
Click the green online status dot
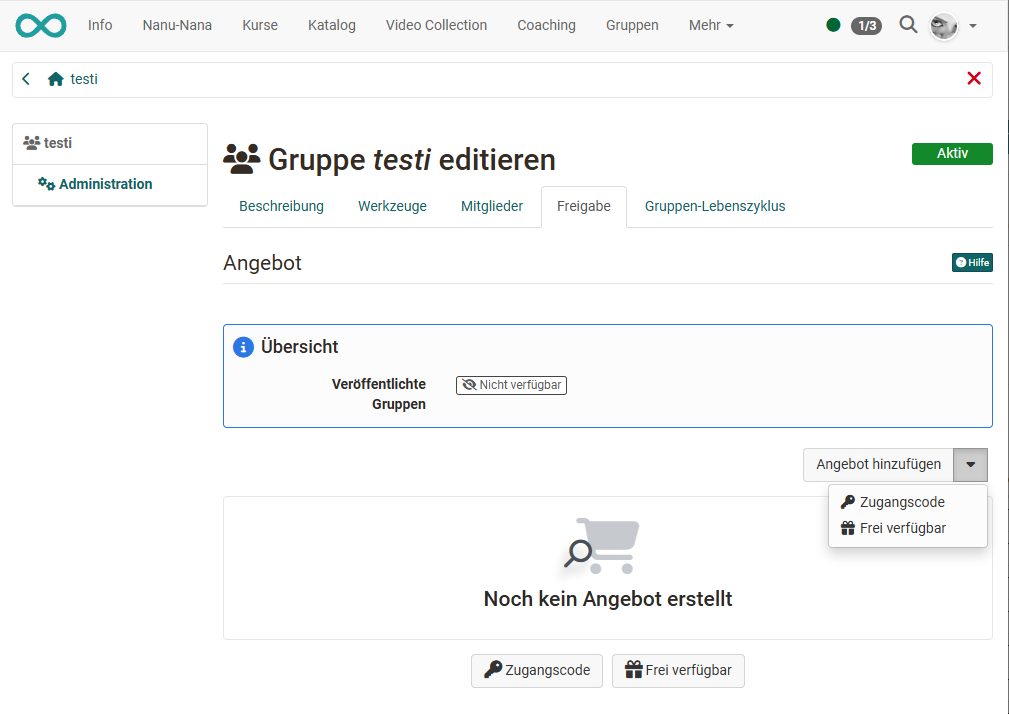click(833, 25)
